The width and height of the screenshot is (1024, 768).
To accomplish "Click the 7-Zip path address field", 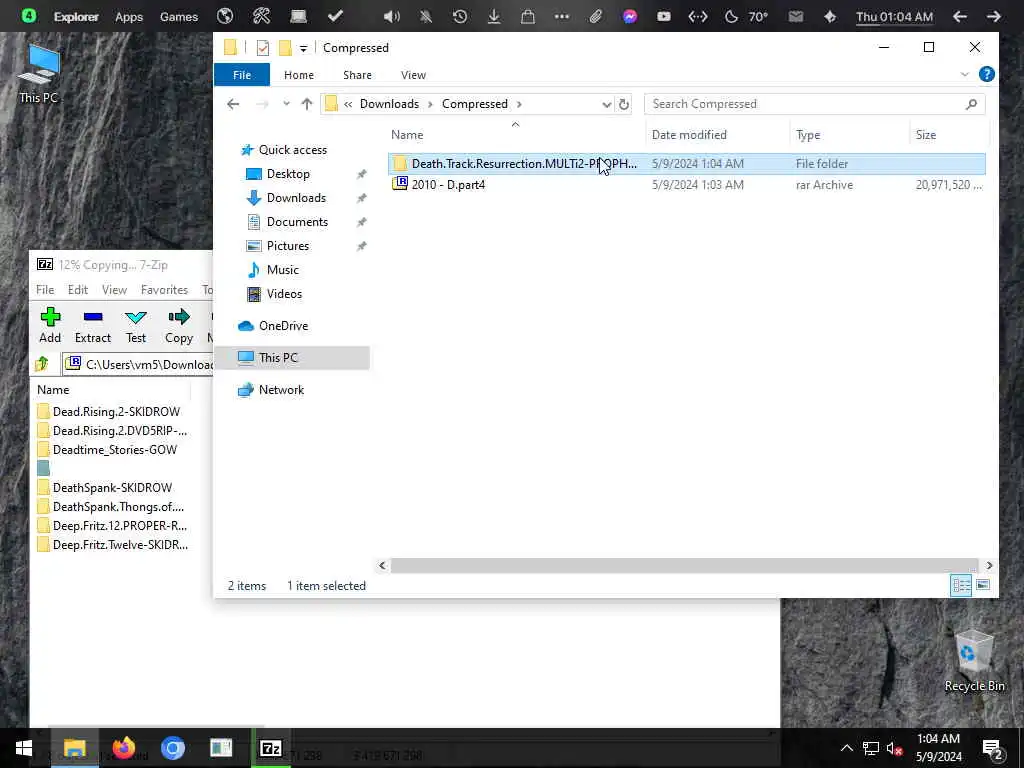I will (x=138, y=364).
